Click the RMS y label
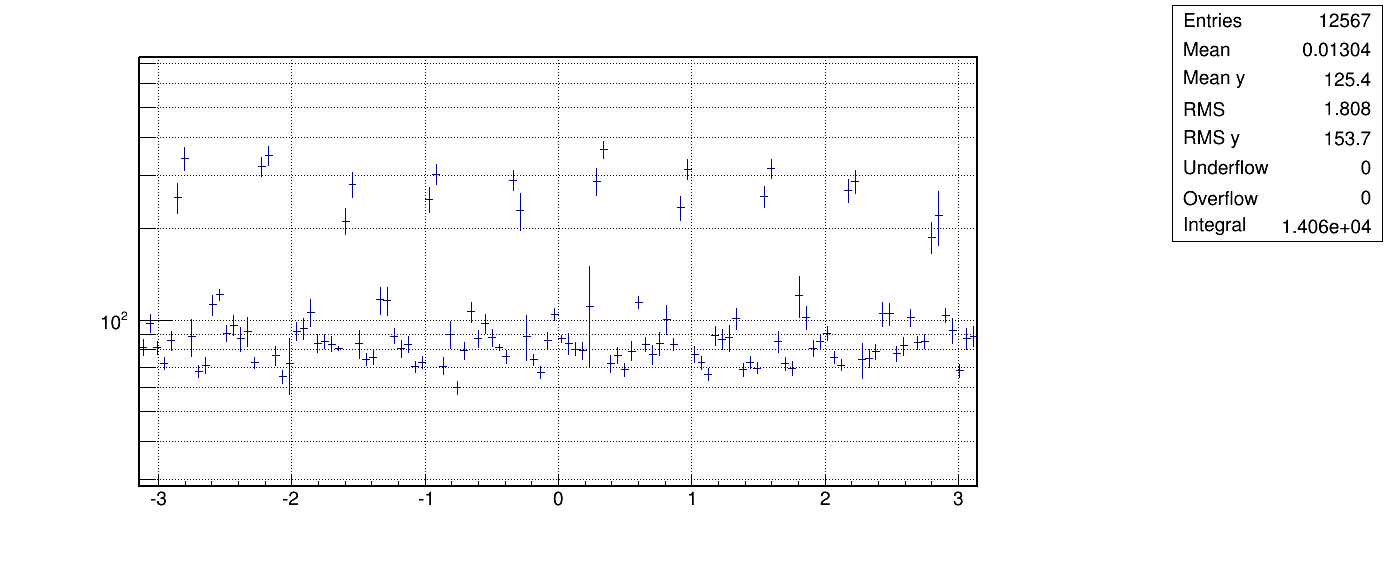This screenshot has width=1396, height=572. (x=1211, y=138)
